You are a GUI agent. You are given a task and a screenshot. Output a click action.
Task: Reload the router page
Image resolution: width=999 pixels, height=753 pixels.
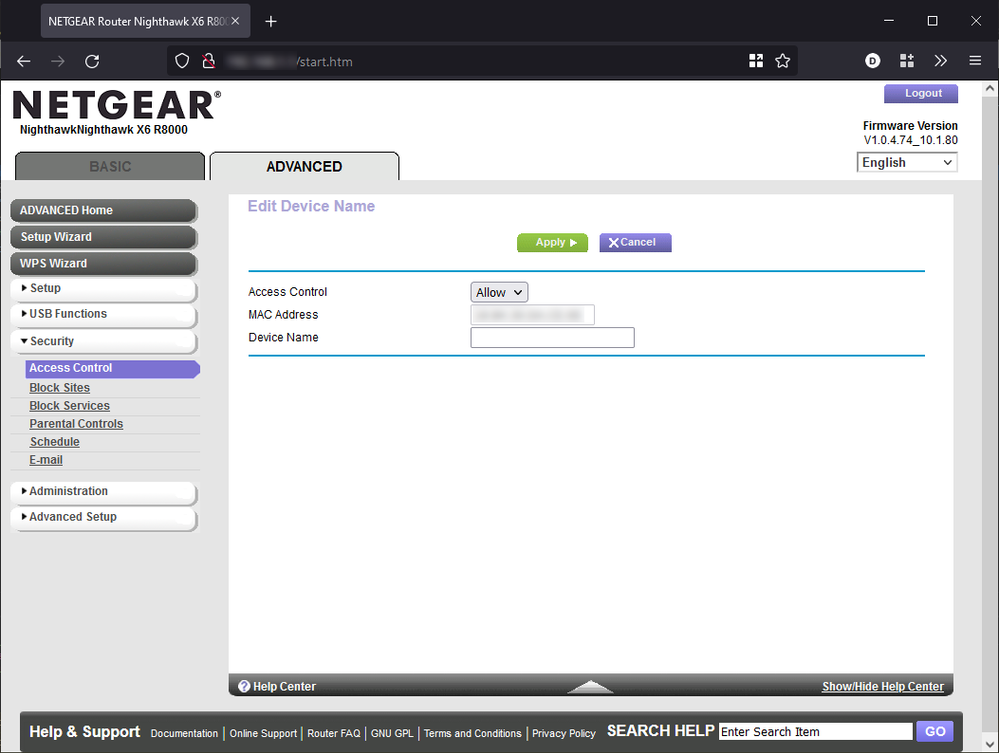coord(92,61)
